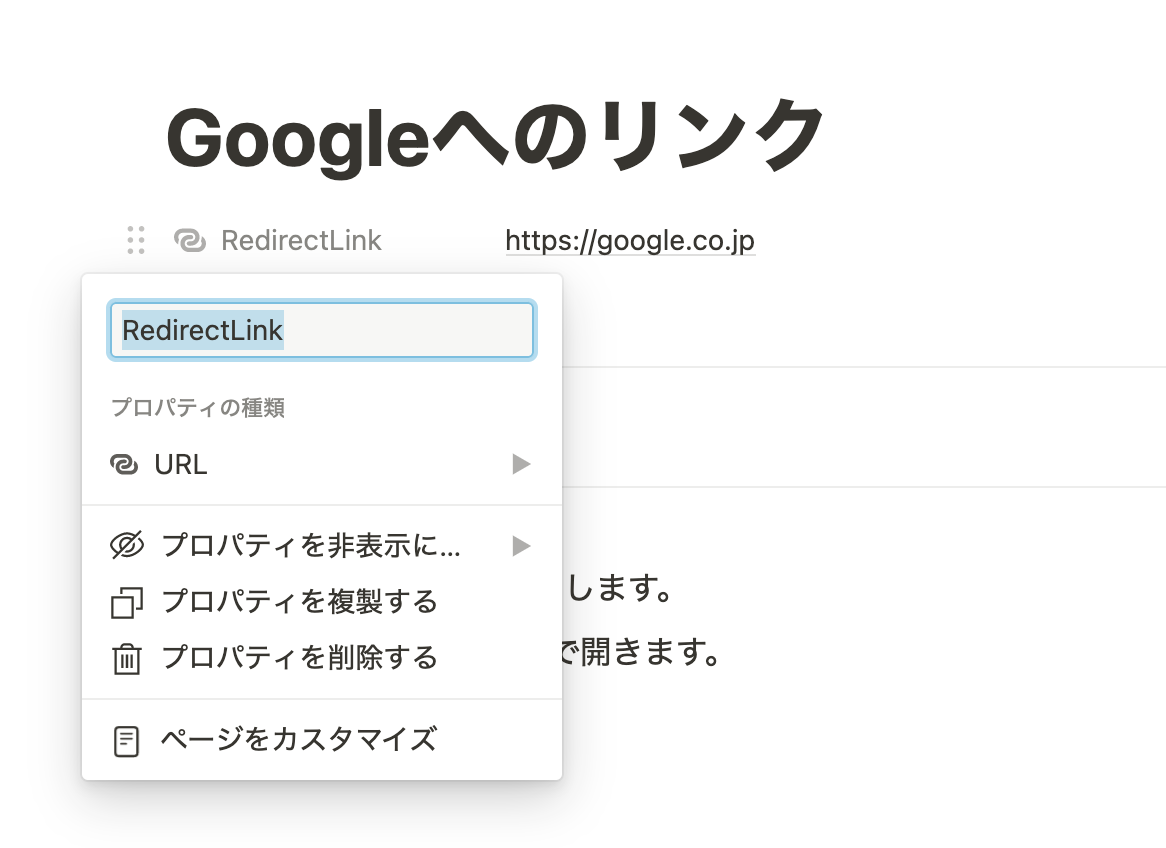1166x848 pixels.
Task: Click the crossed-eye hide property icon
Action: pos(126,545)
